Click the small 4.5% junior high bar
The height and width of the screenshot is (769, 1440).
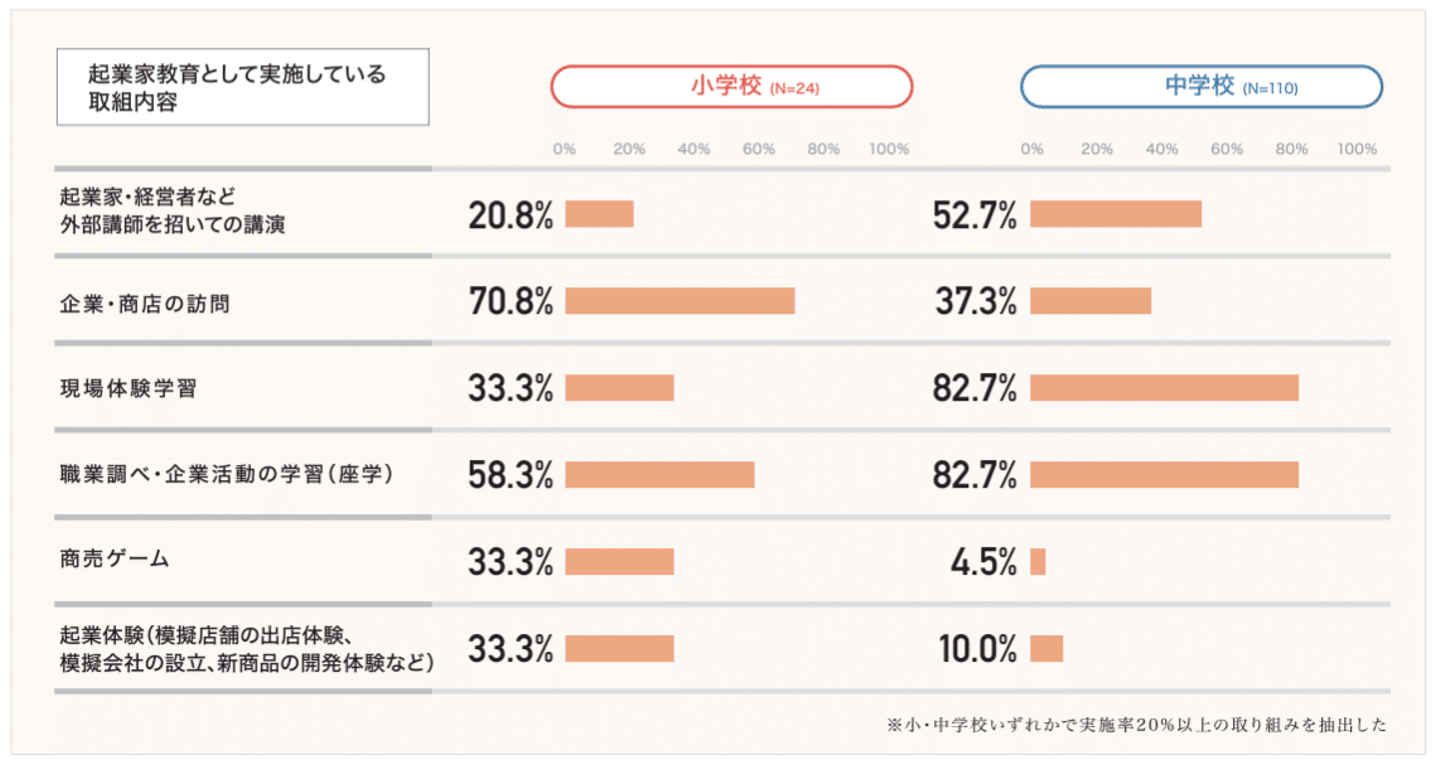tap(1038, 562)
